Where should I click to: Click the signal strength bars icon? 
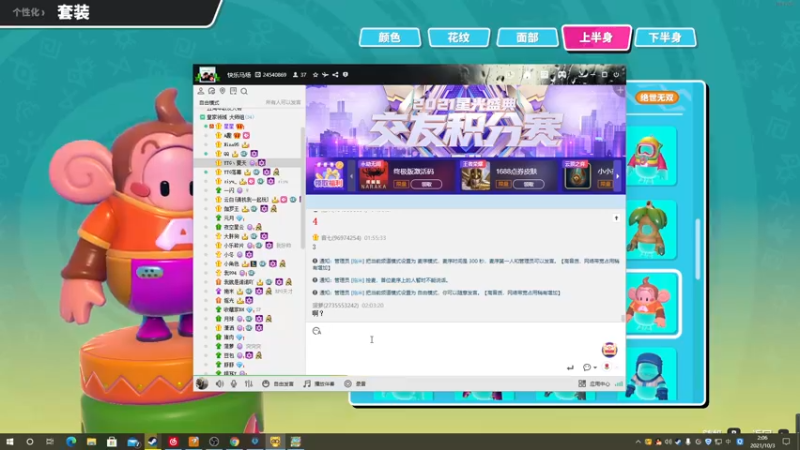(619, 384)
